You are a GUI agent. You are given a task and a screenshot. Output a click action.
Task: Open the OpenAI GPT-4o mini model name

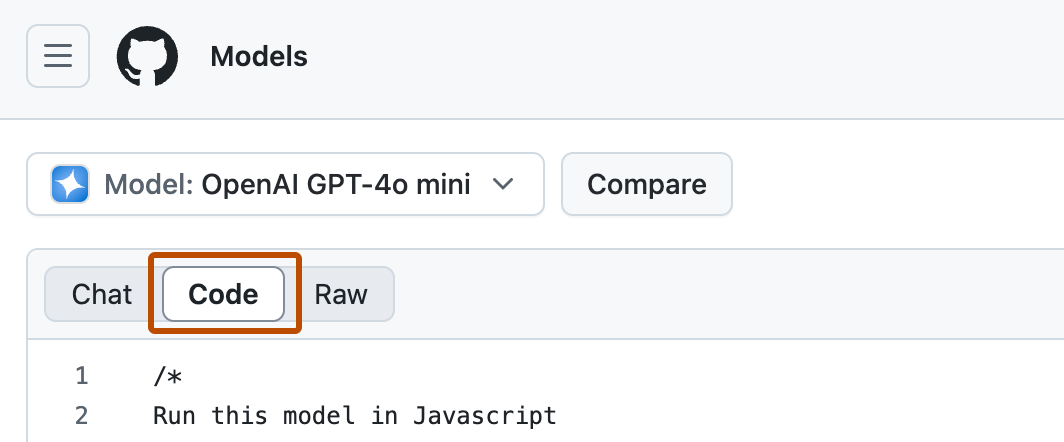point(336,184)
